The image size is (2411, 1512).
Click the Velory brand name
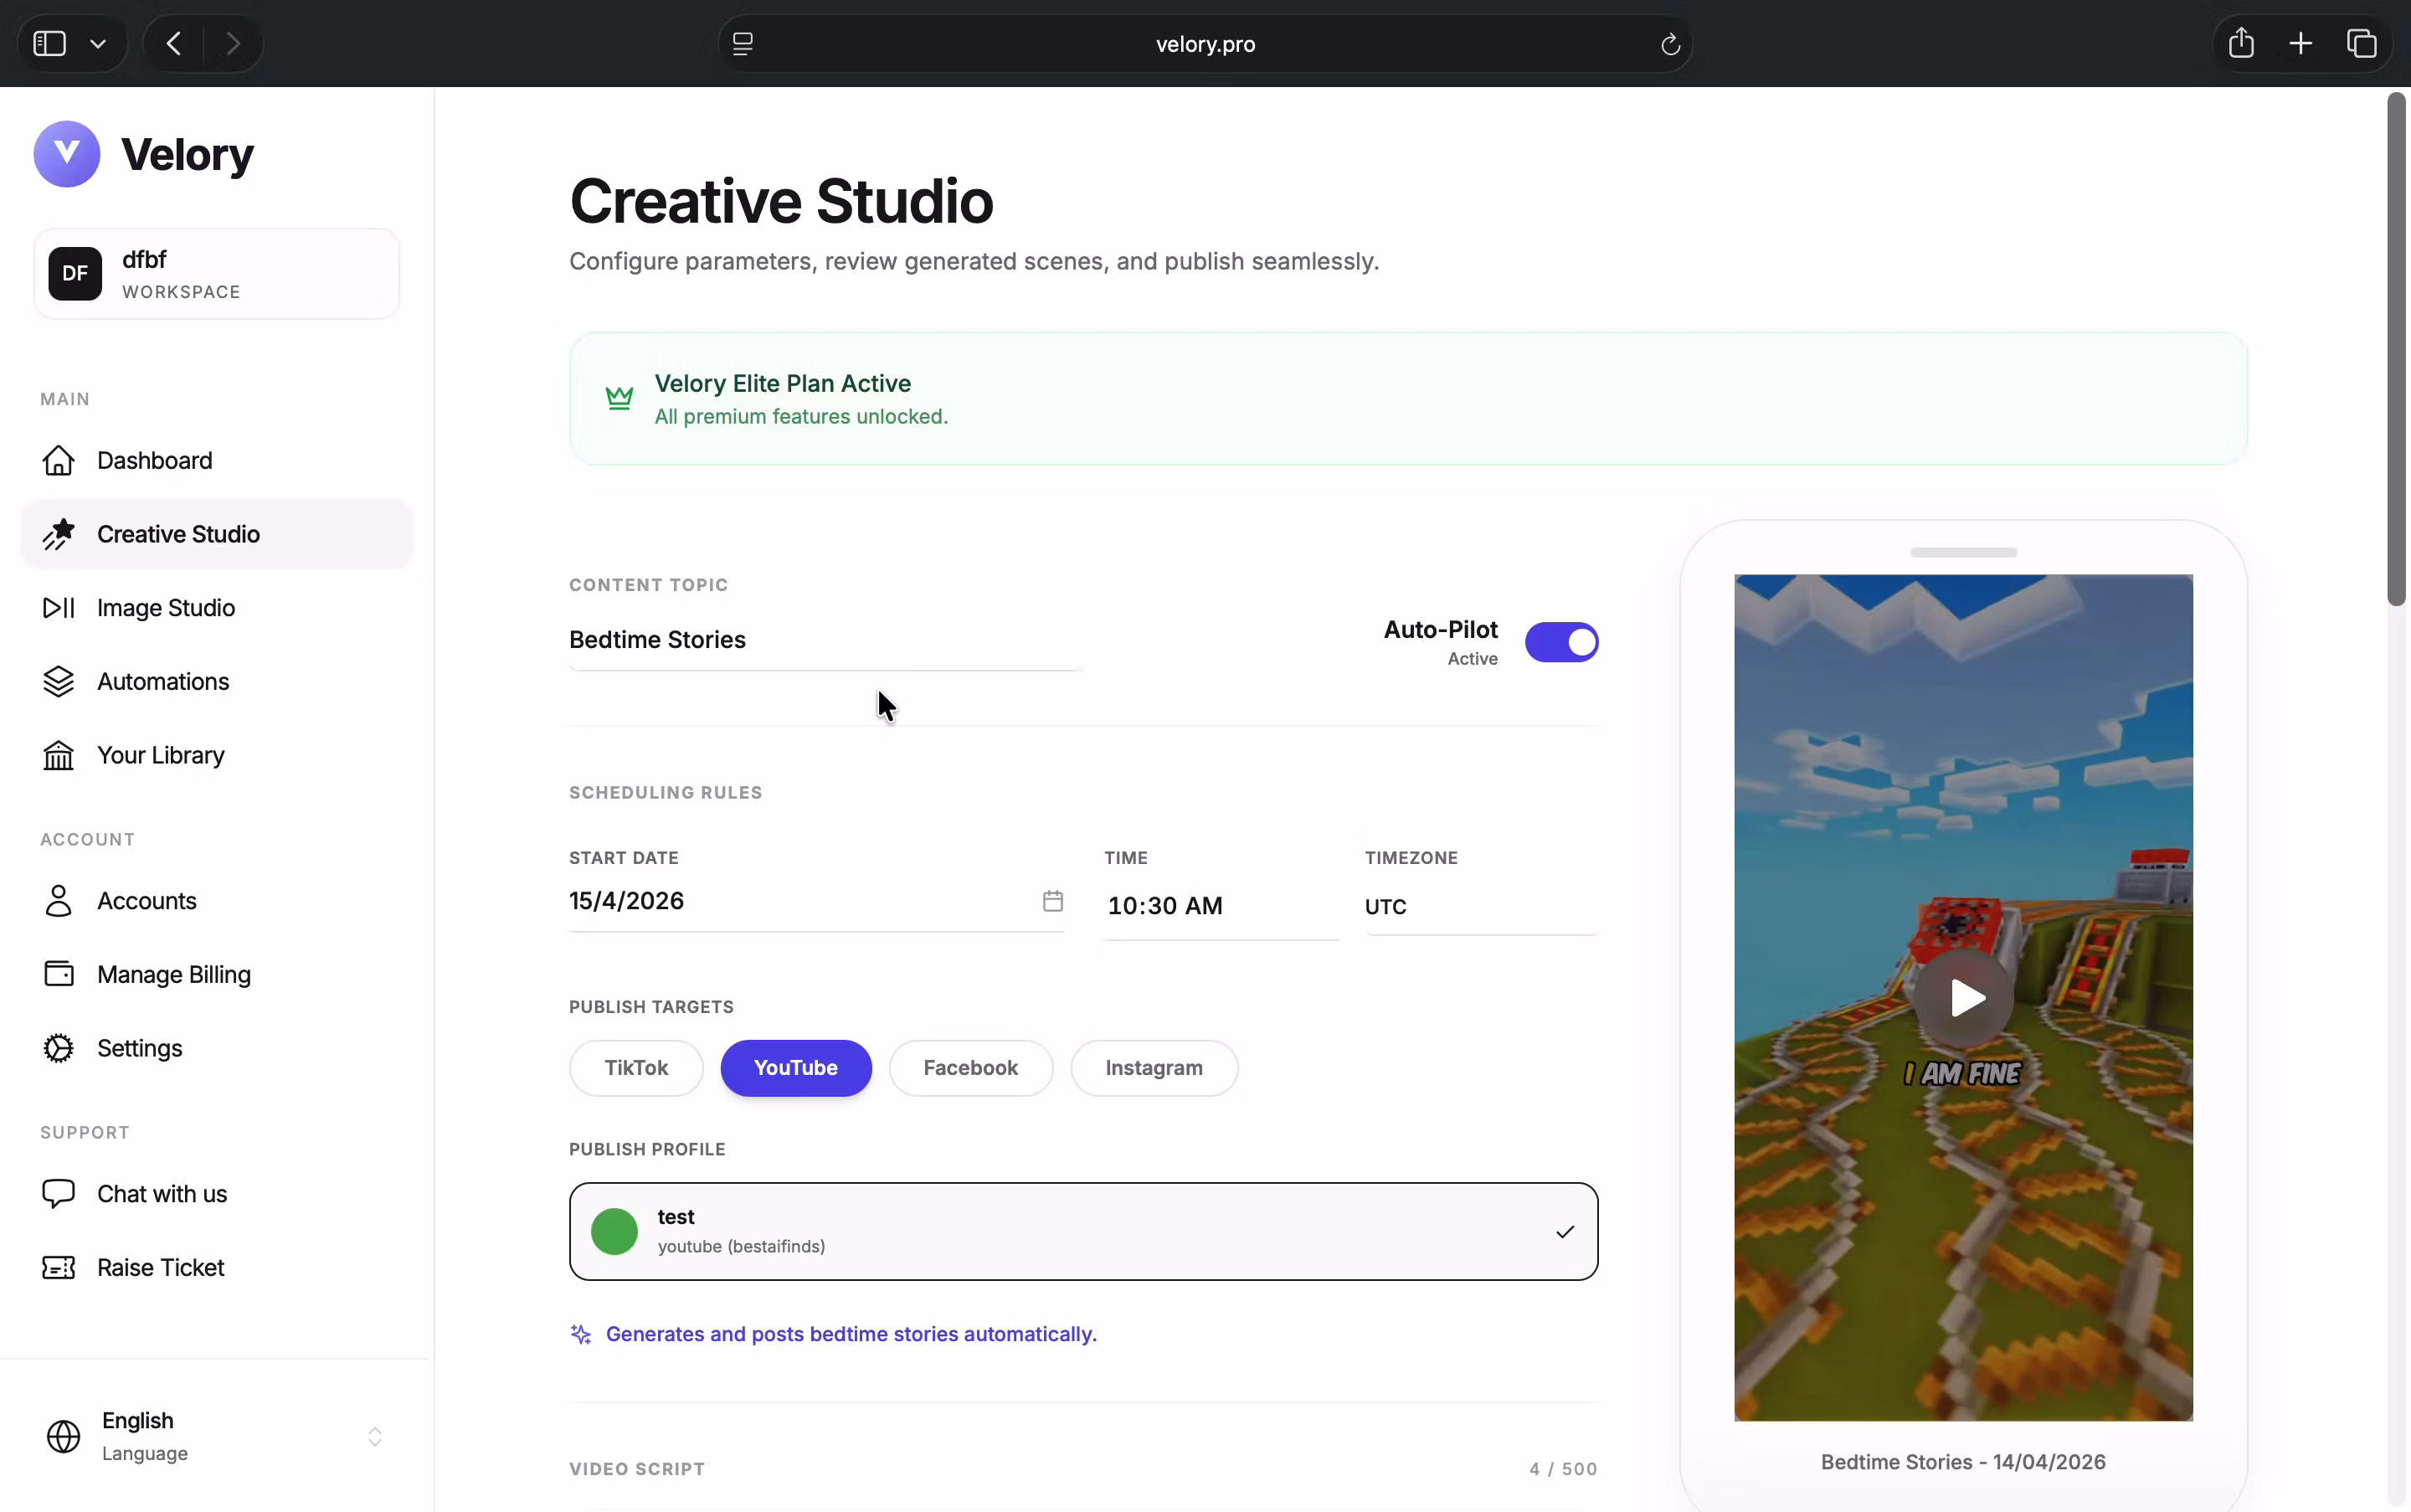coord(188,154)
